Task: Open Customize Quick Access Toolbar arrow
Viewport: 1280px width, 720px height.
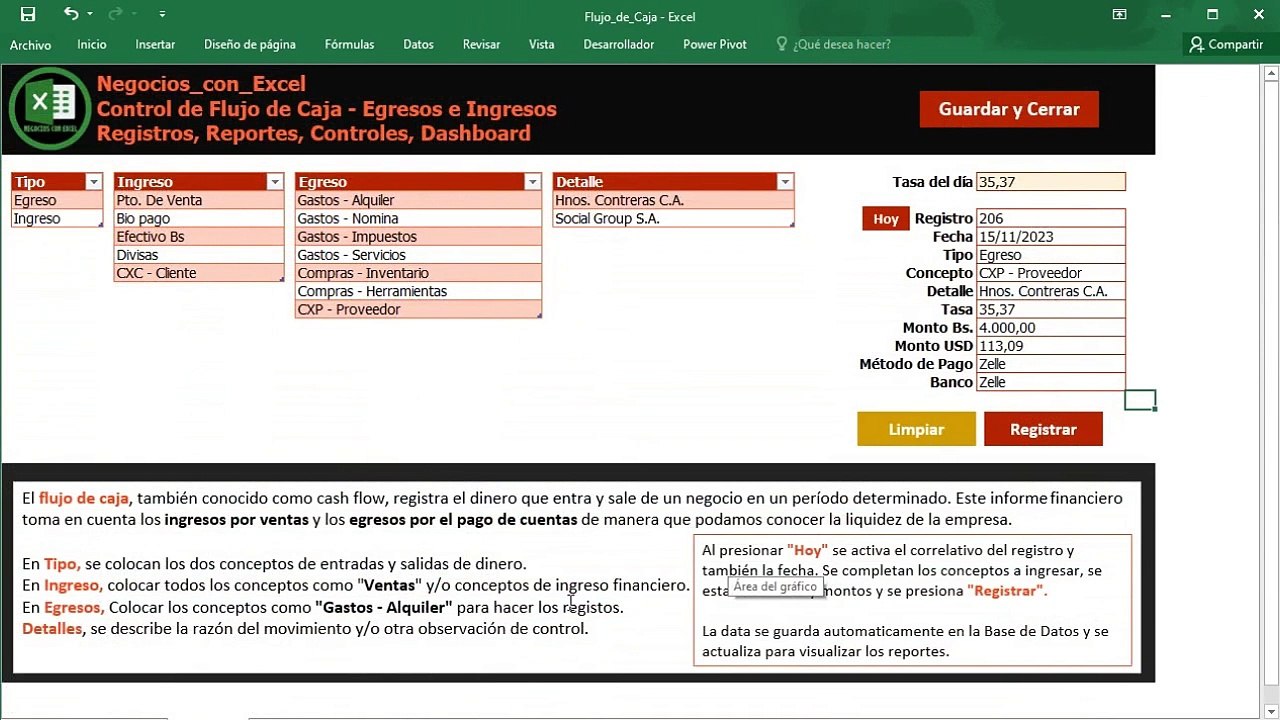Action: (162, 15)
